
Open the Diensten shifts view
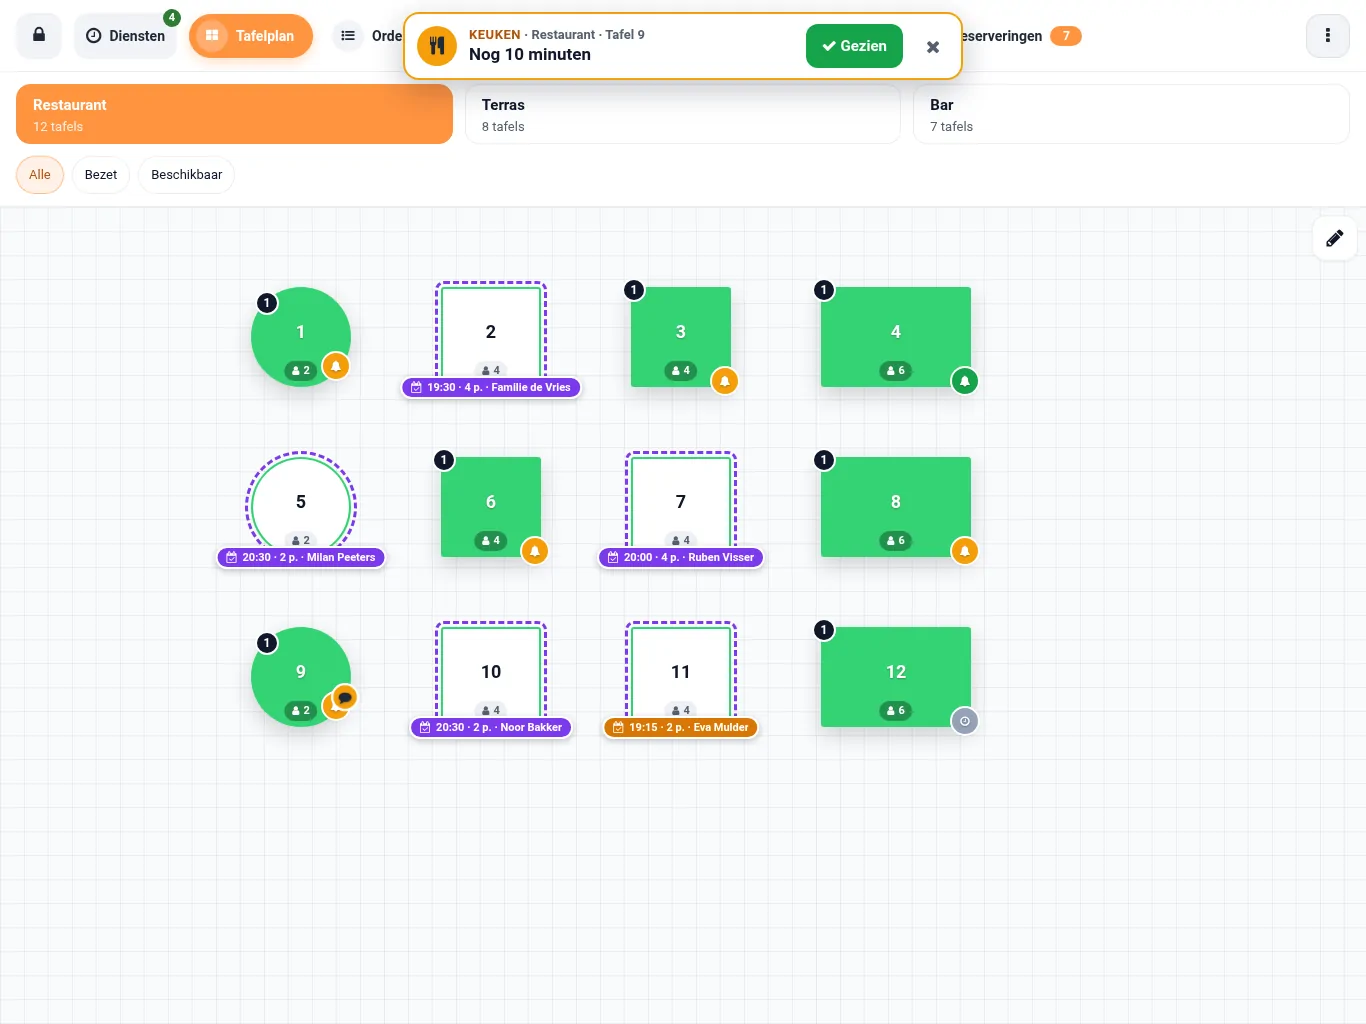point(125,36)
